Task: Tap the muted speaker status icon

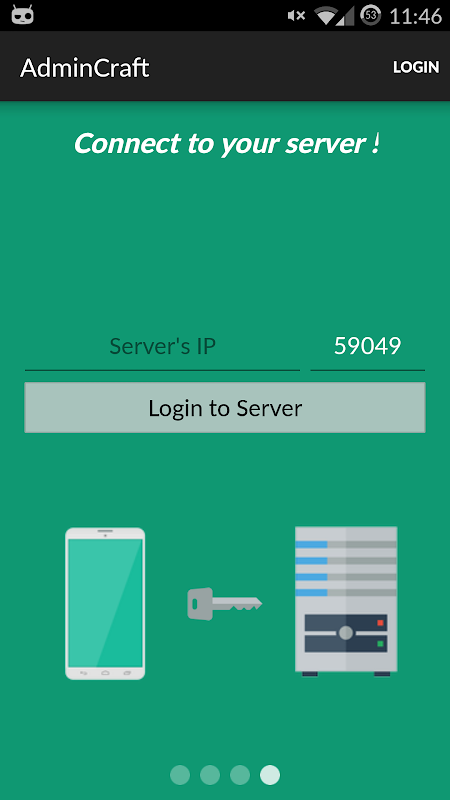Action: pyautogui.click(x=296, y=16)
